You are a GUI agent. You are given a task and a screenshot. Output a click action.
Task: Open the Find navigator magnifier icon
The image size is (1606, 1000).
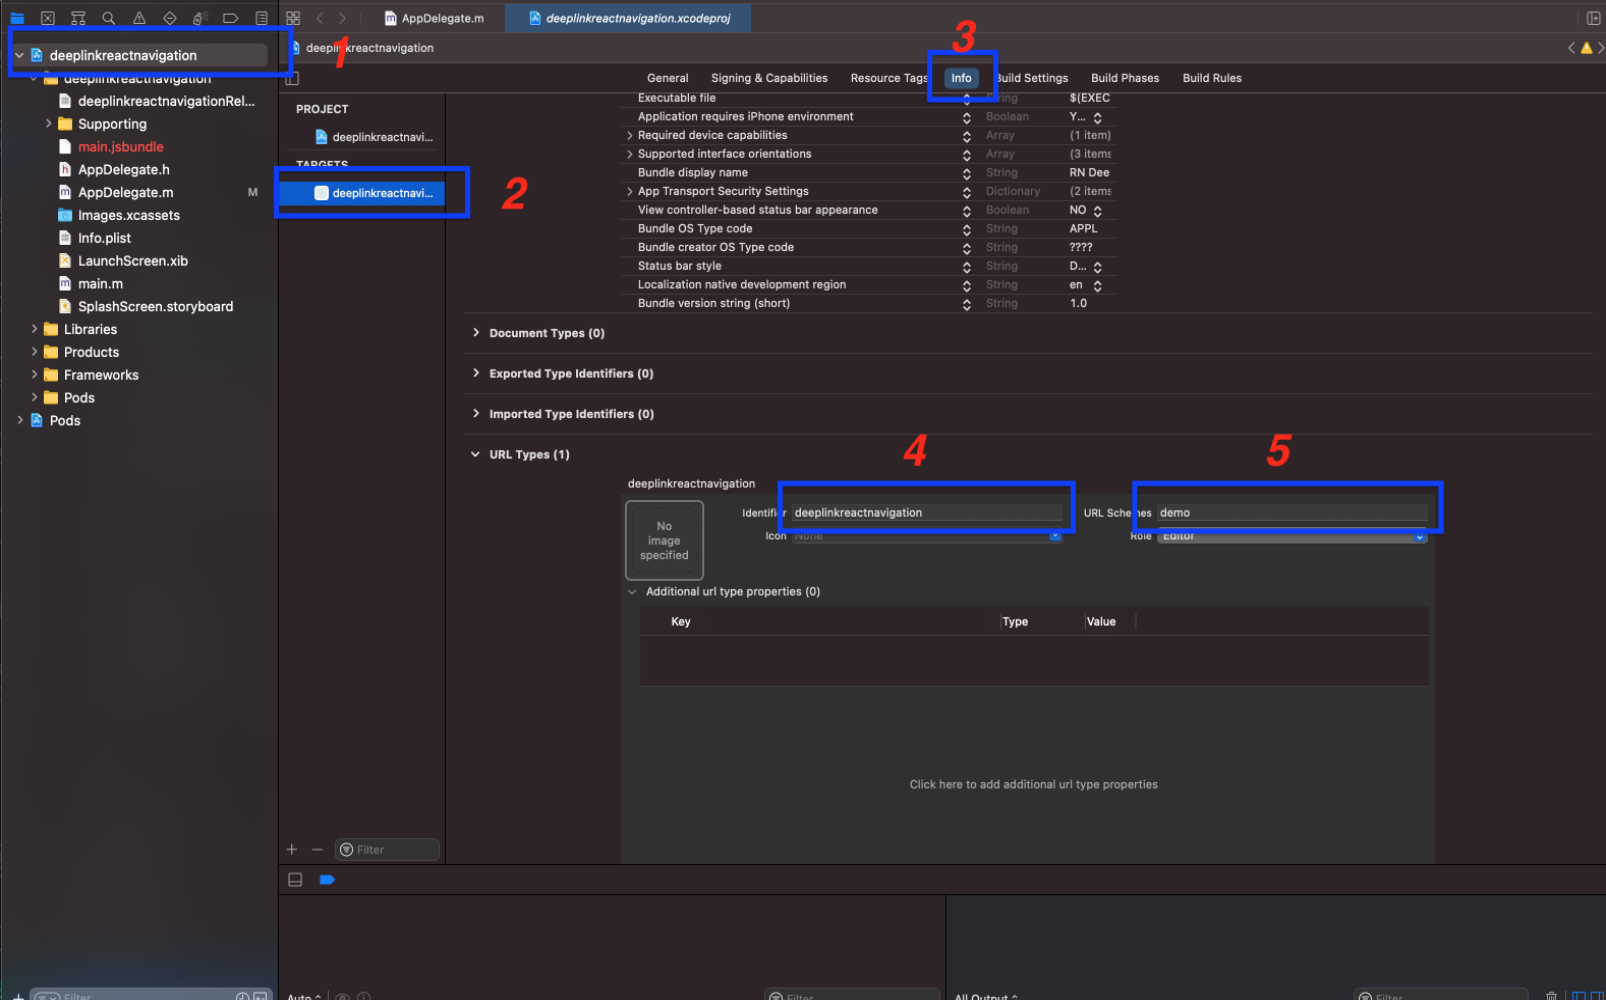pos(109,18)
